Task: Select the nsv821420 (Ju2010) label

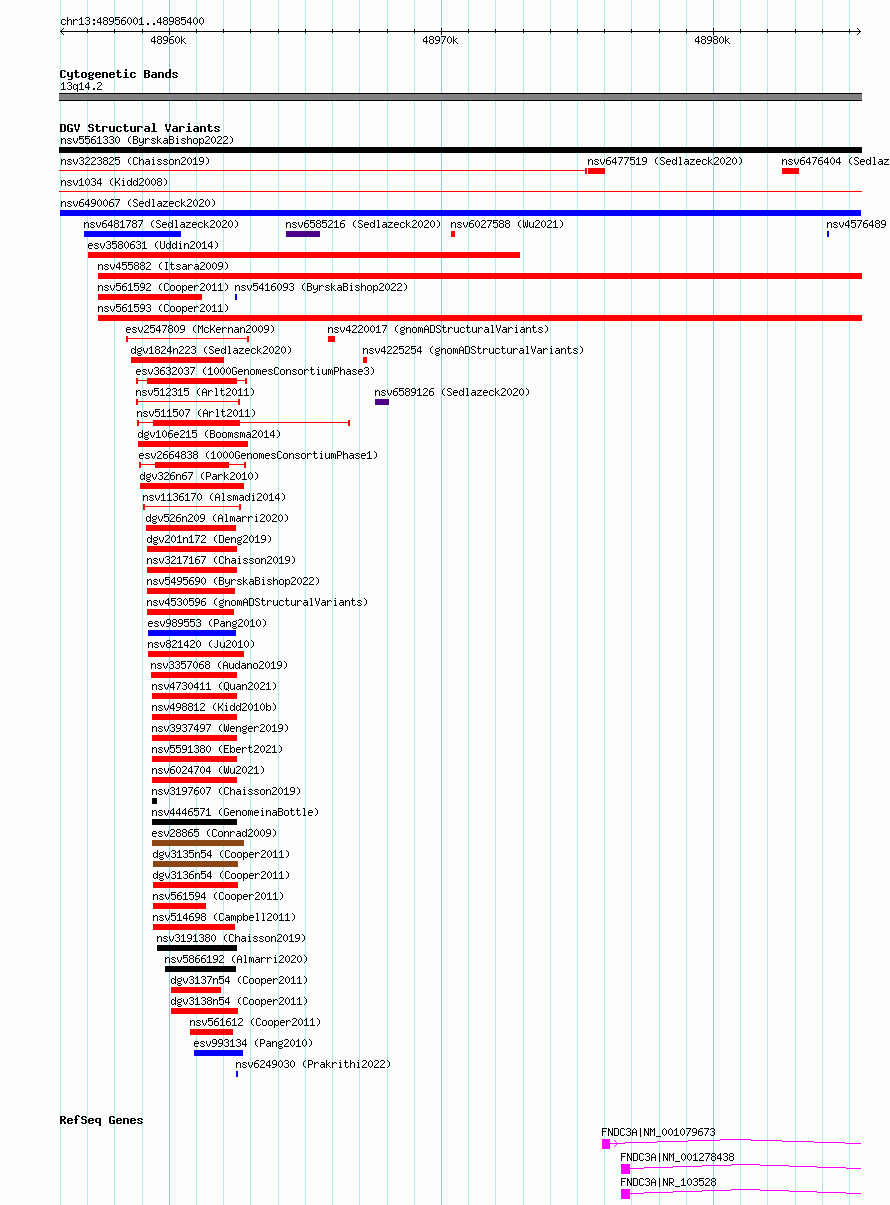Action: click(201, 644)
